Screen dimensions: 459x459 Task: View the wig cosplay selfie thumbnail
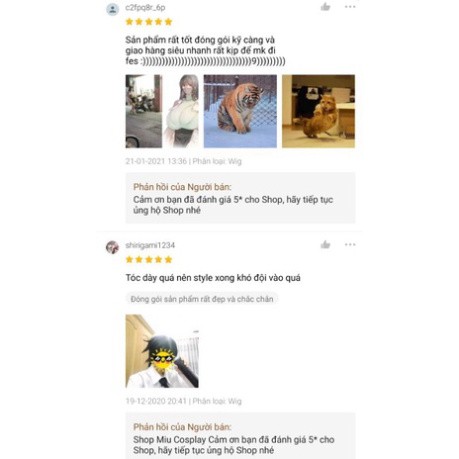click(x=162, y=351)
